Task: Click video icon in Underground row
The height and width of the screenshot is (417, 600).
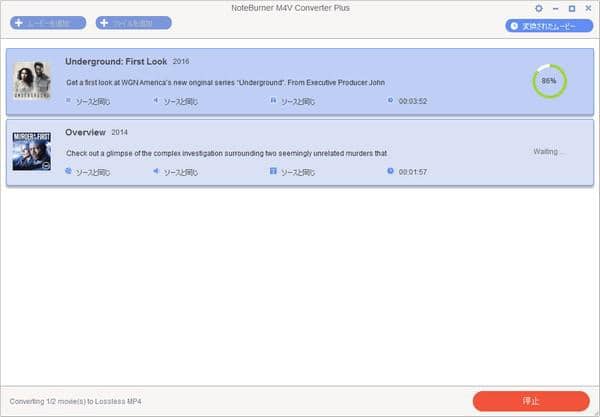Action: tap(69, 101)
